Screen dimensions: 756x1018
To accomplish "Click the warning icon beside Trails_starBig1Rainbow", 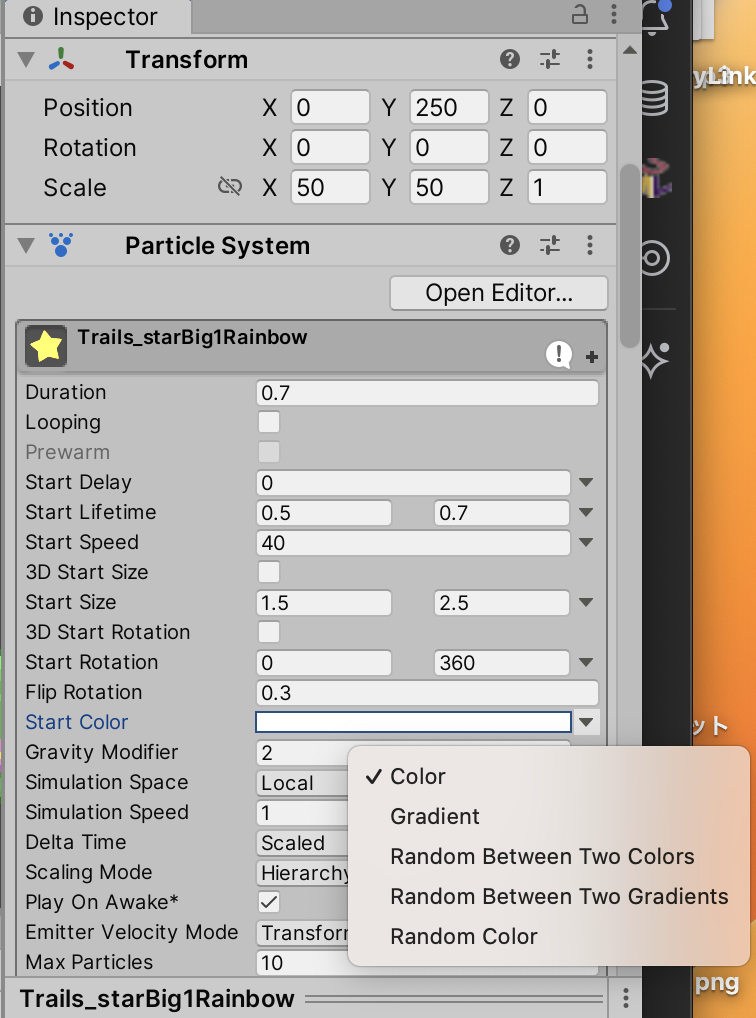I will (559, 355).
